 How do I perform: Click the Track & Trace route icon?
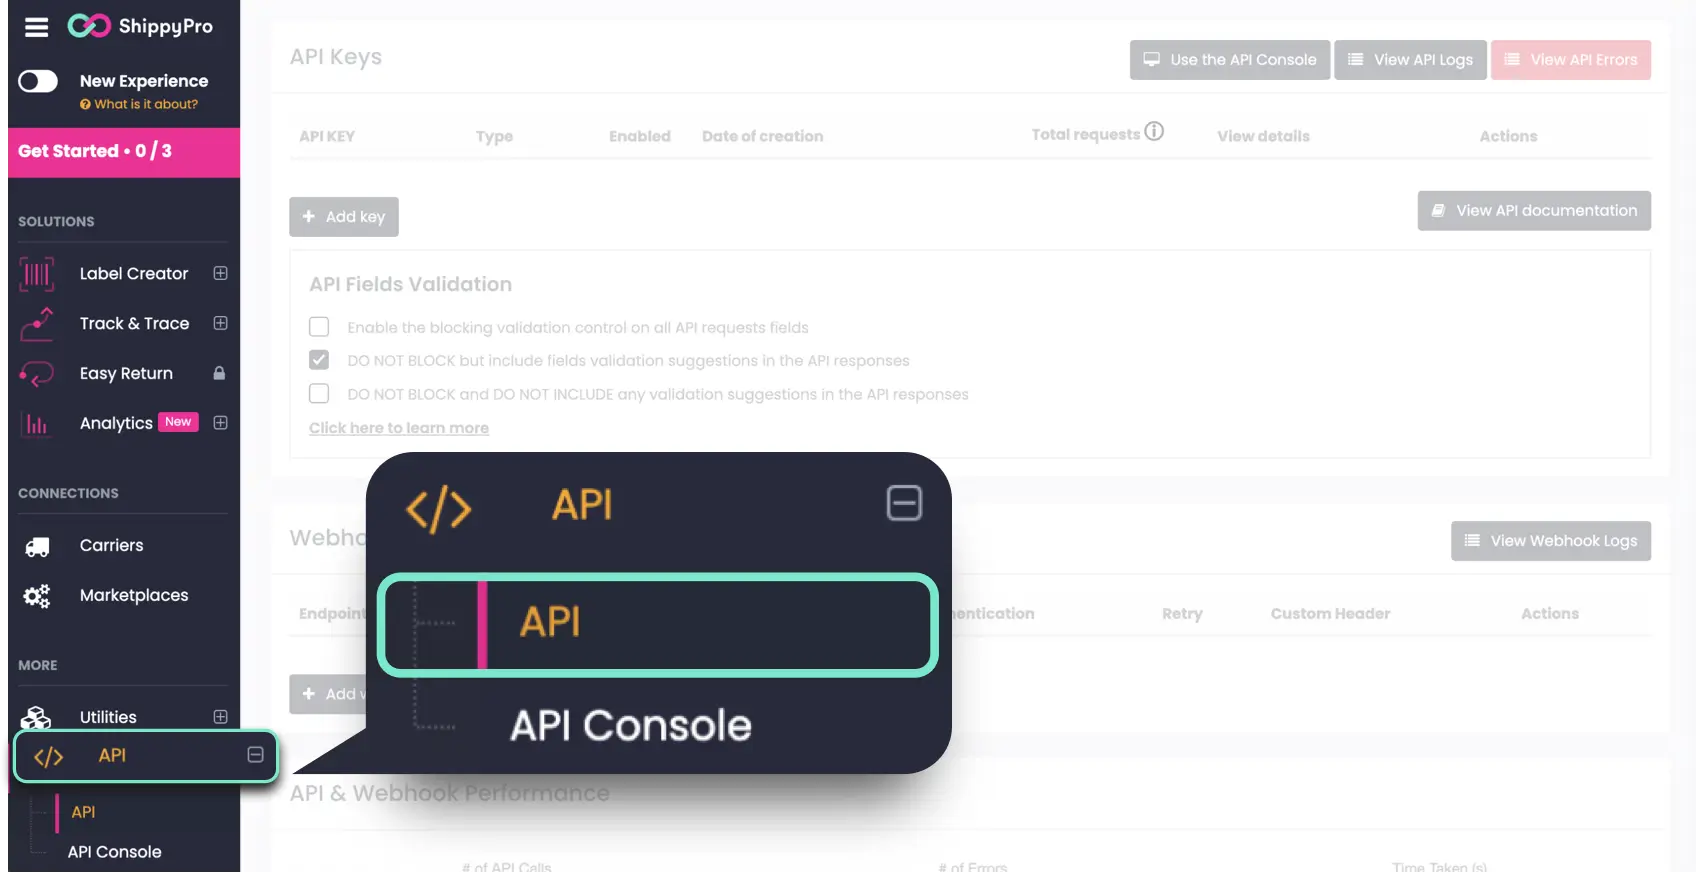point(37,324)
